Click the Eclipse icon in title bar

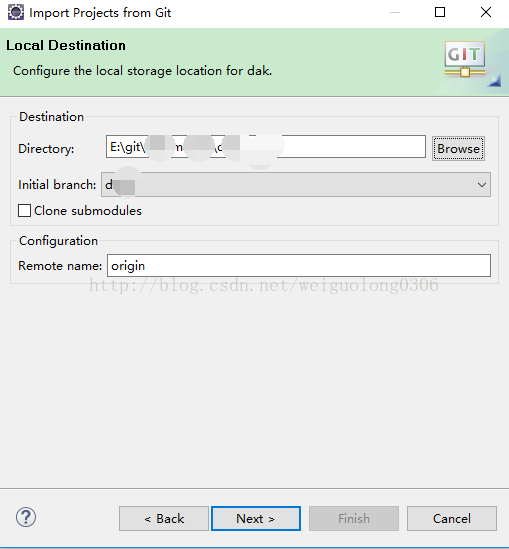[x=16, y=12]
